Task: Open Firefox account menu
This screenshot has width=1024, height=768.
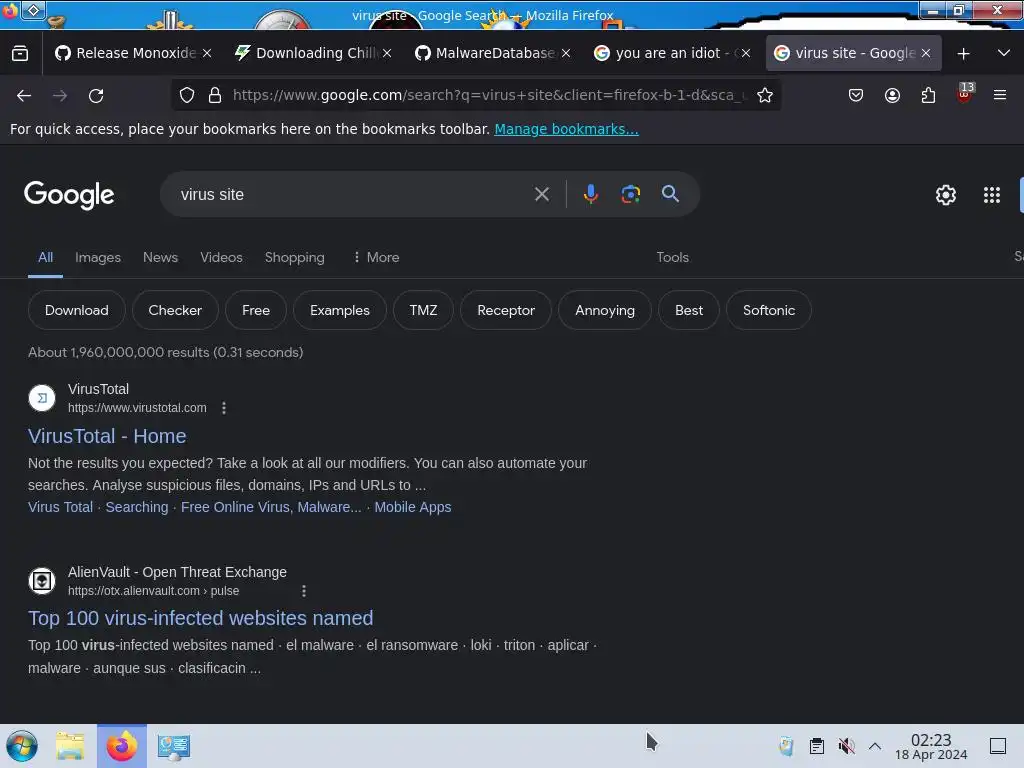Action: [x=892, y=95]
